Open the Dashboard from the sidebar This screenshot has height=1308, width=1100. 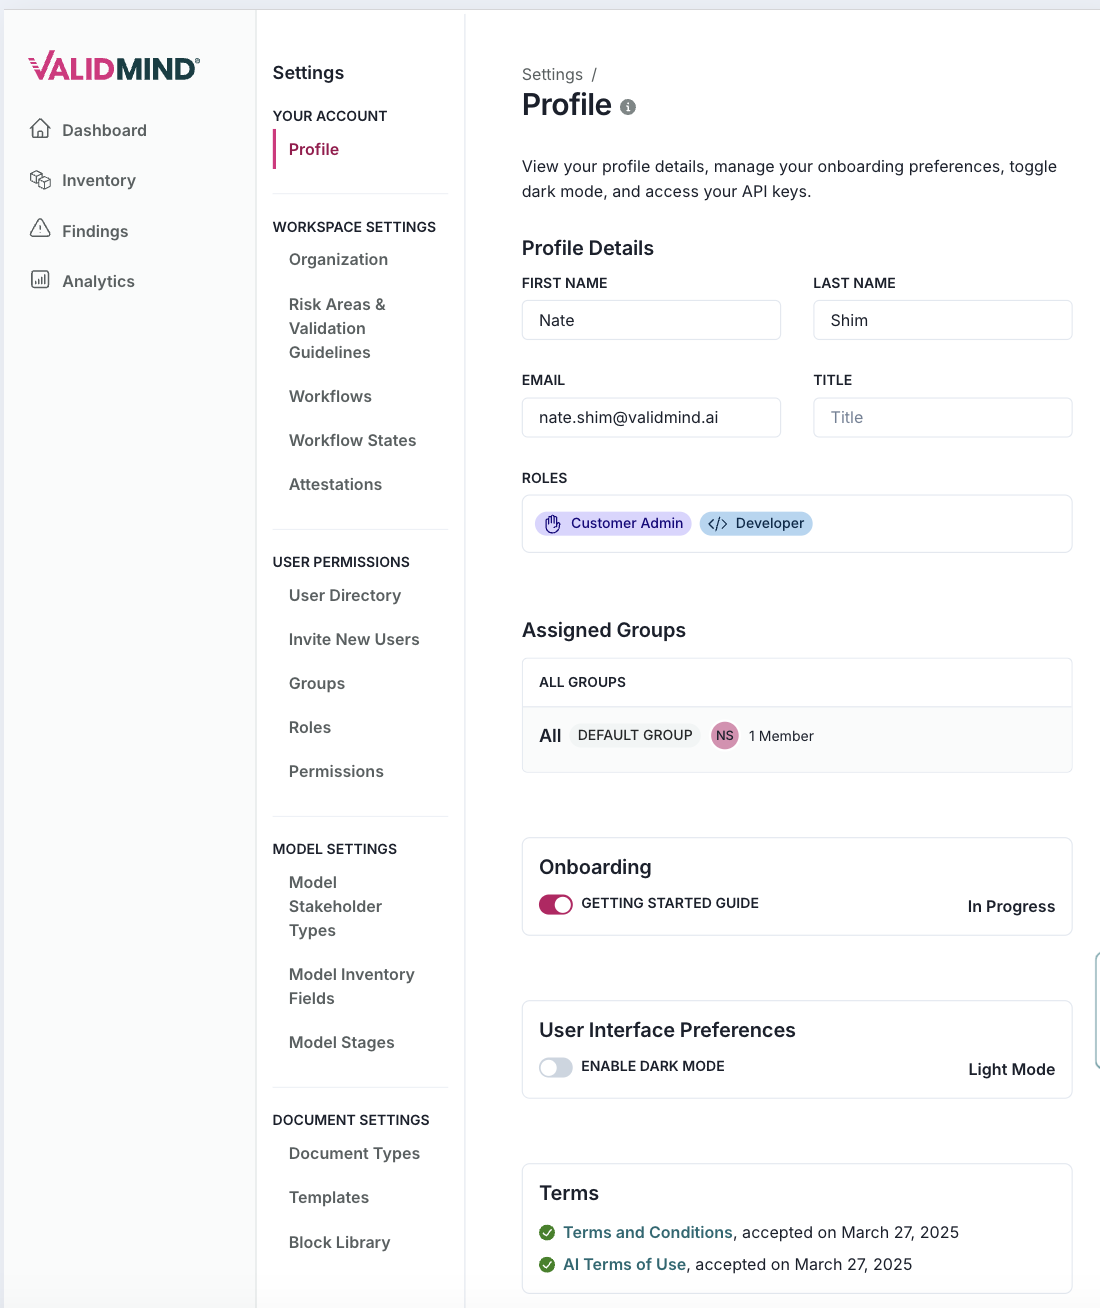tap(104, 130)
